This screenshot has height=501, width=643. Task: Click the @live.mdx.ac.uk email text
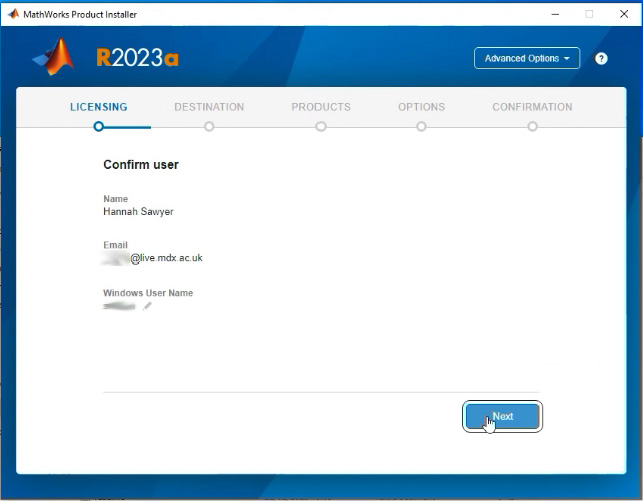[166, 258]
